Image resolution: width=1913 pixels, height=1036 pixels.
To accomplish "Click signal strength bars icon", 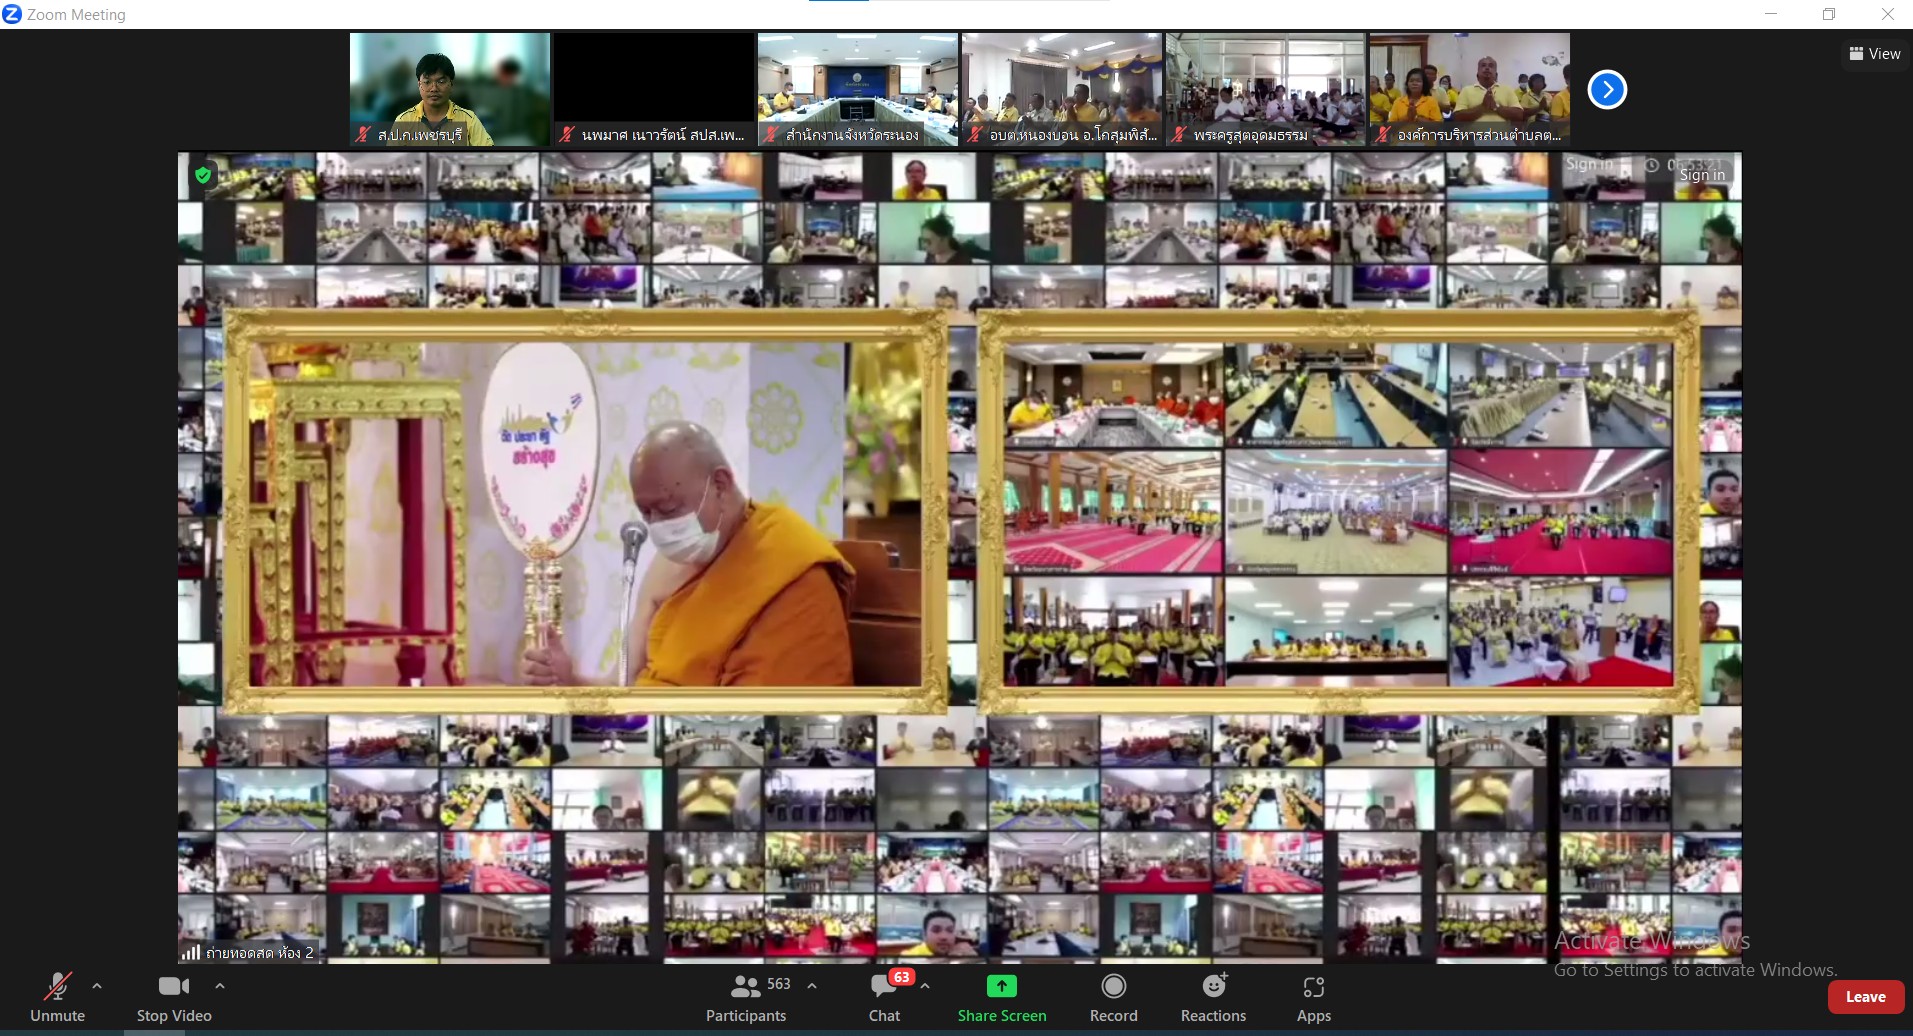I will pos(190,953).
